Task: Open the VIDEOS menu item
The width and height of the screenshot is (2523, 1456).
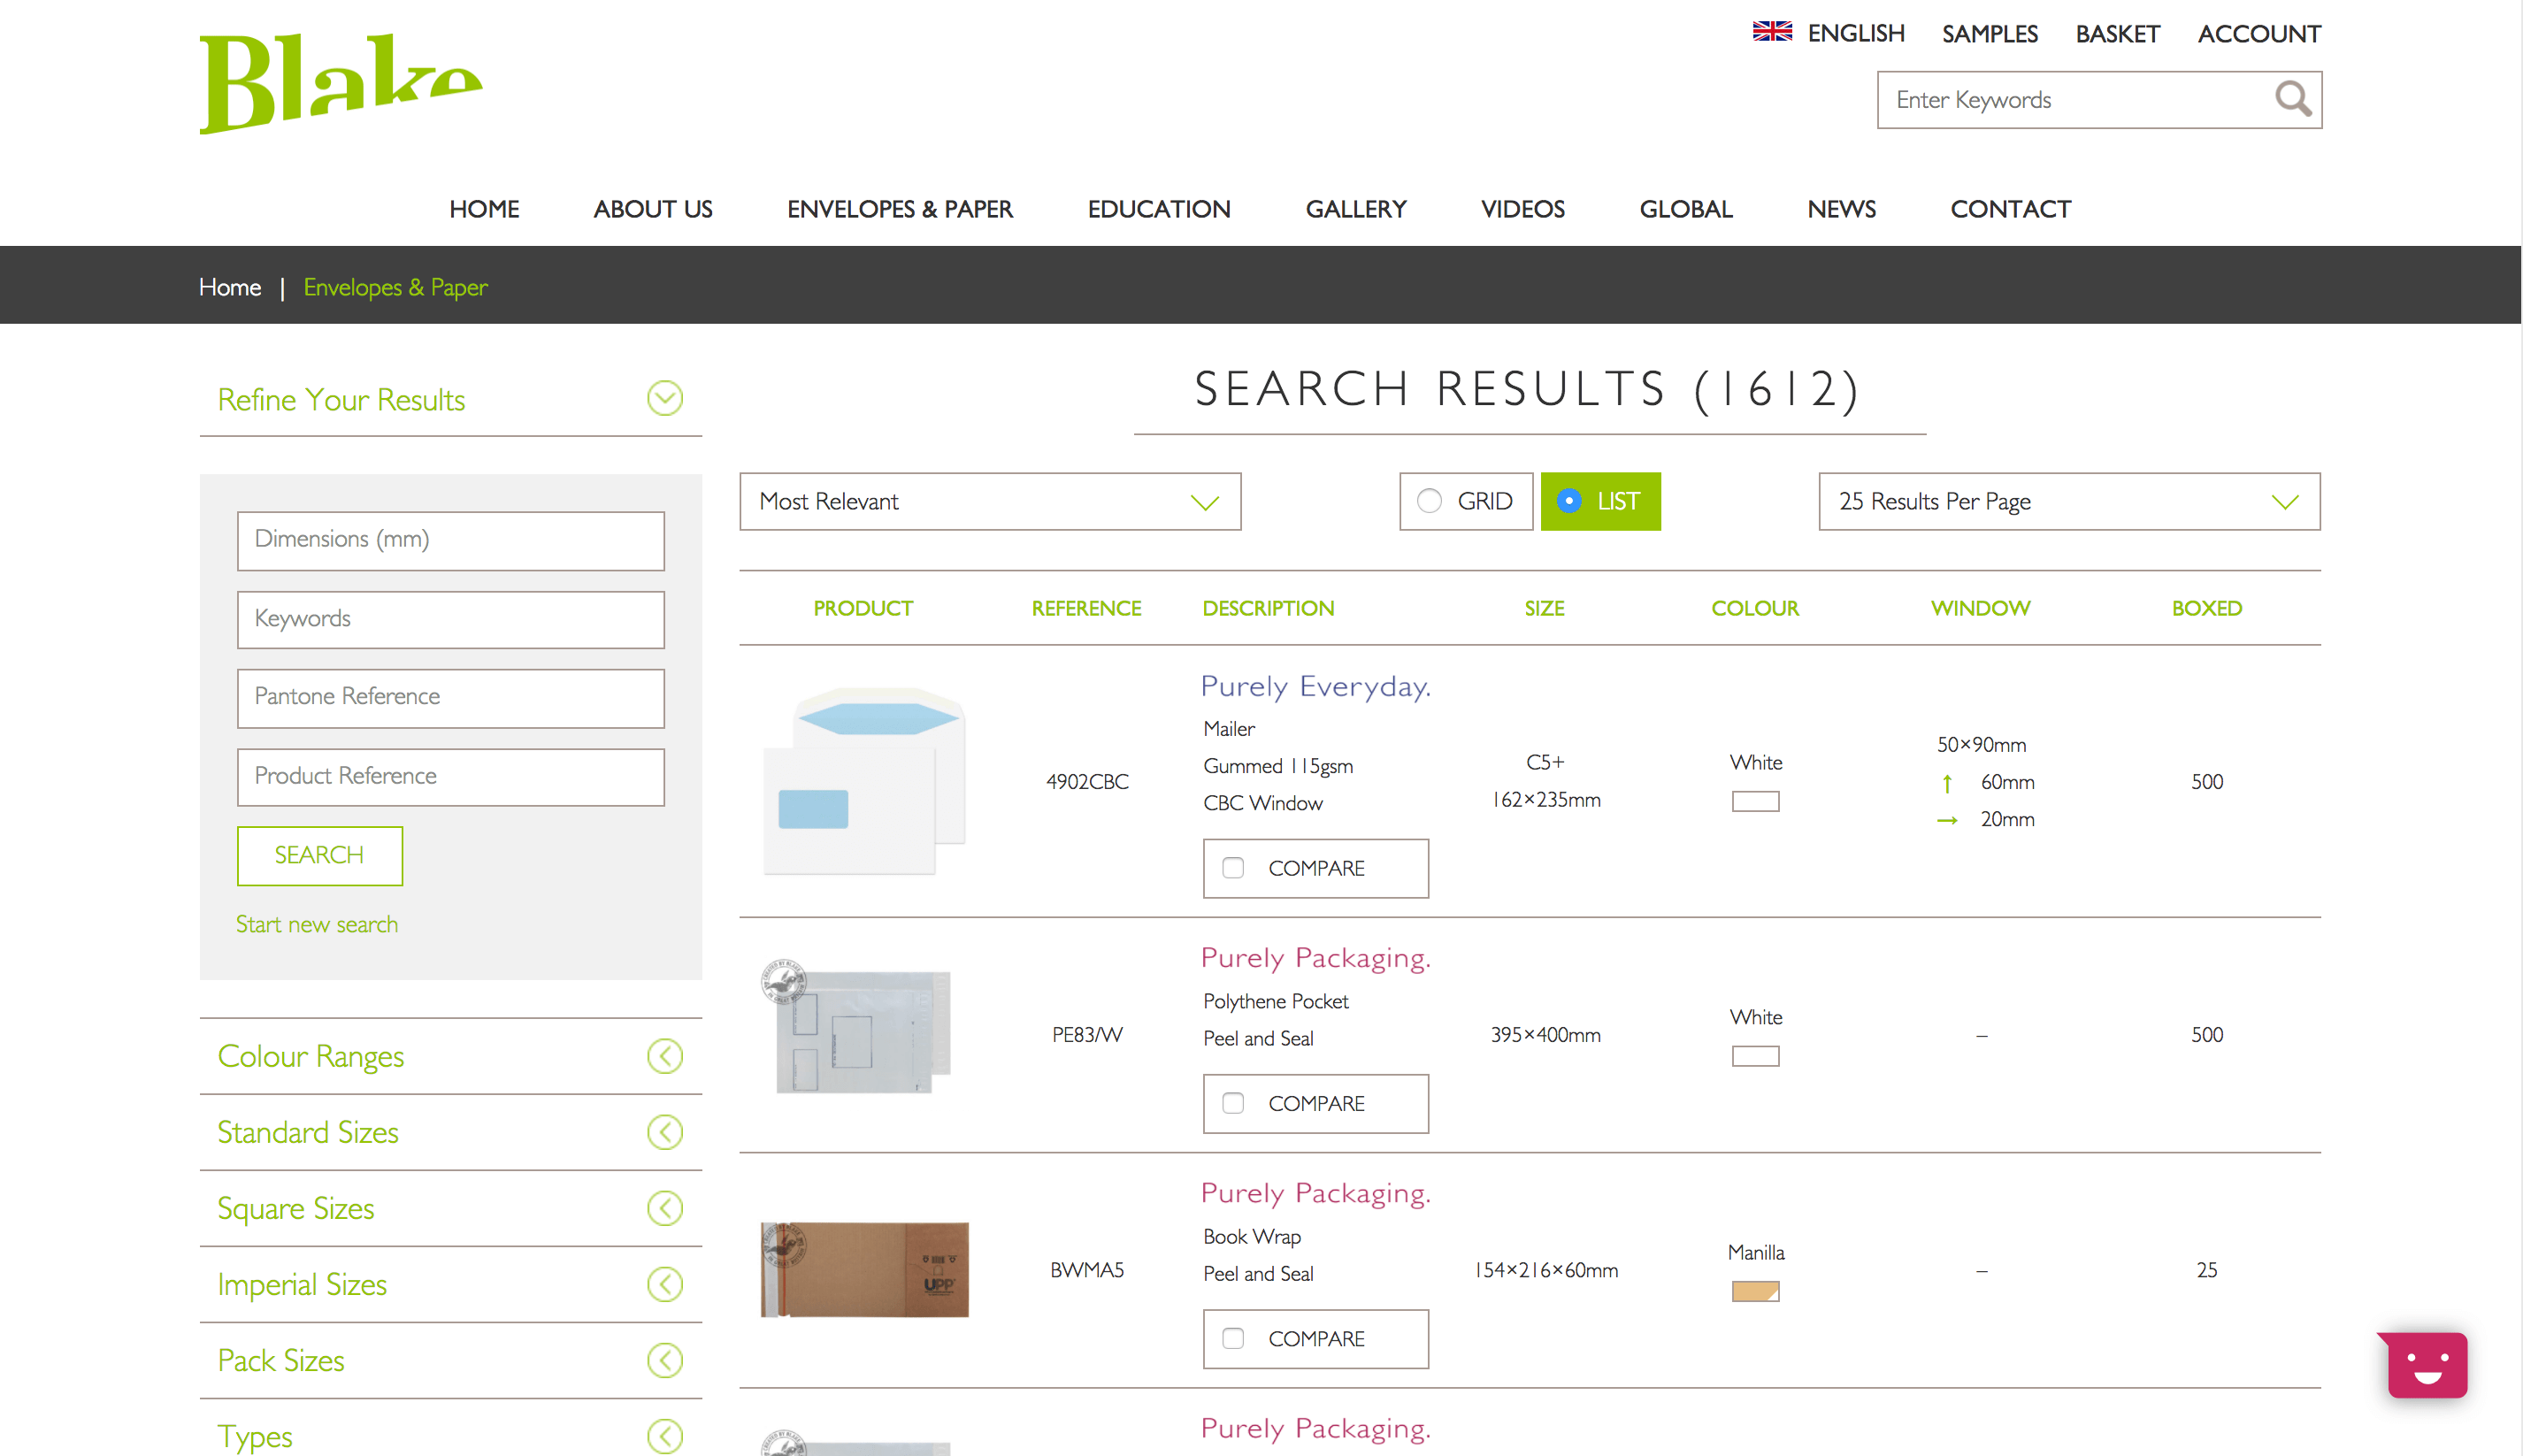Action: click(1523, 209)
